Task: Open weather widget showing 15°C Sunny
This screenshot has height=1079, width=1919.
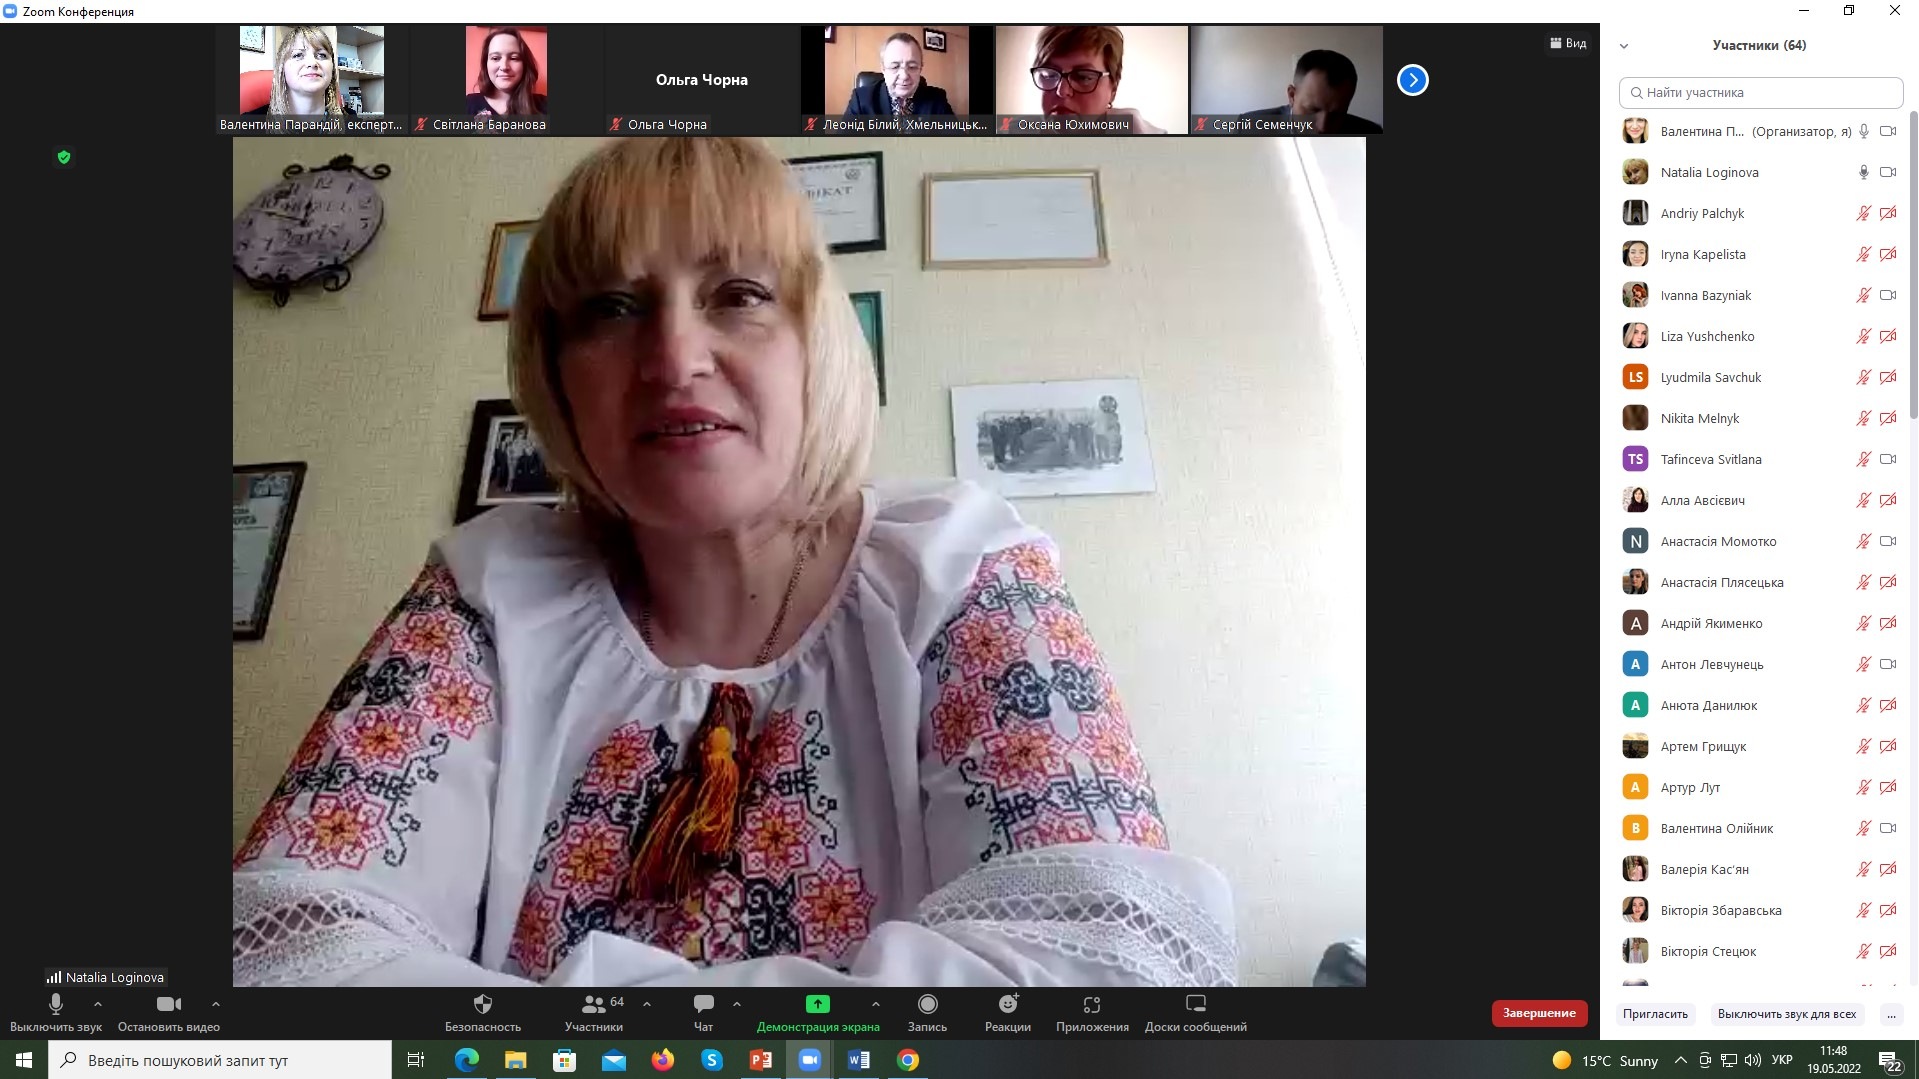Action: coord(1605,1060)
